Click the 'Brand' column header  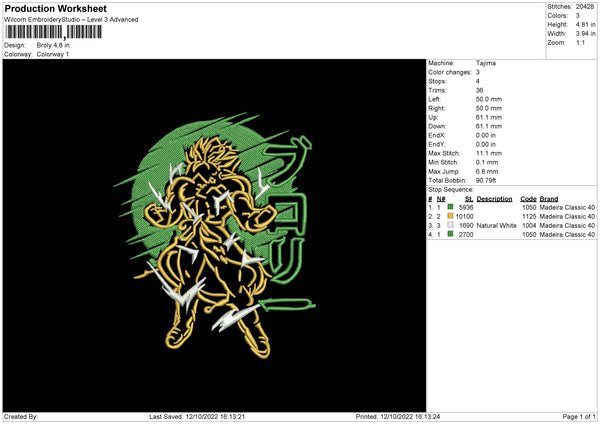(x=549, y=199)
